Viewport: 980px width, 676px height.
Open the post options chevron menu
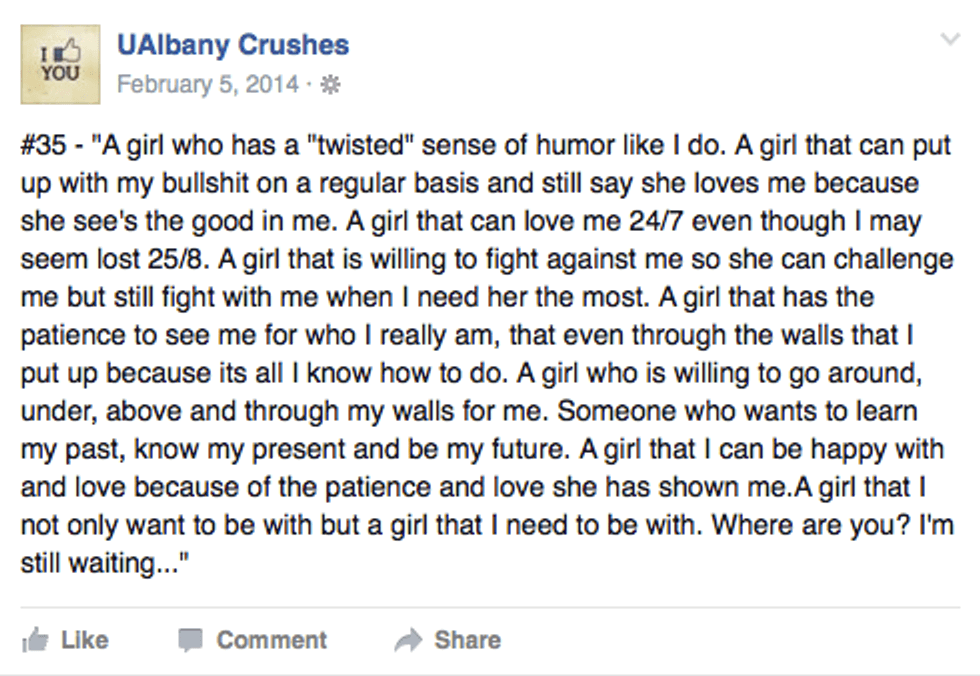point(950,39)
